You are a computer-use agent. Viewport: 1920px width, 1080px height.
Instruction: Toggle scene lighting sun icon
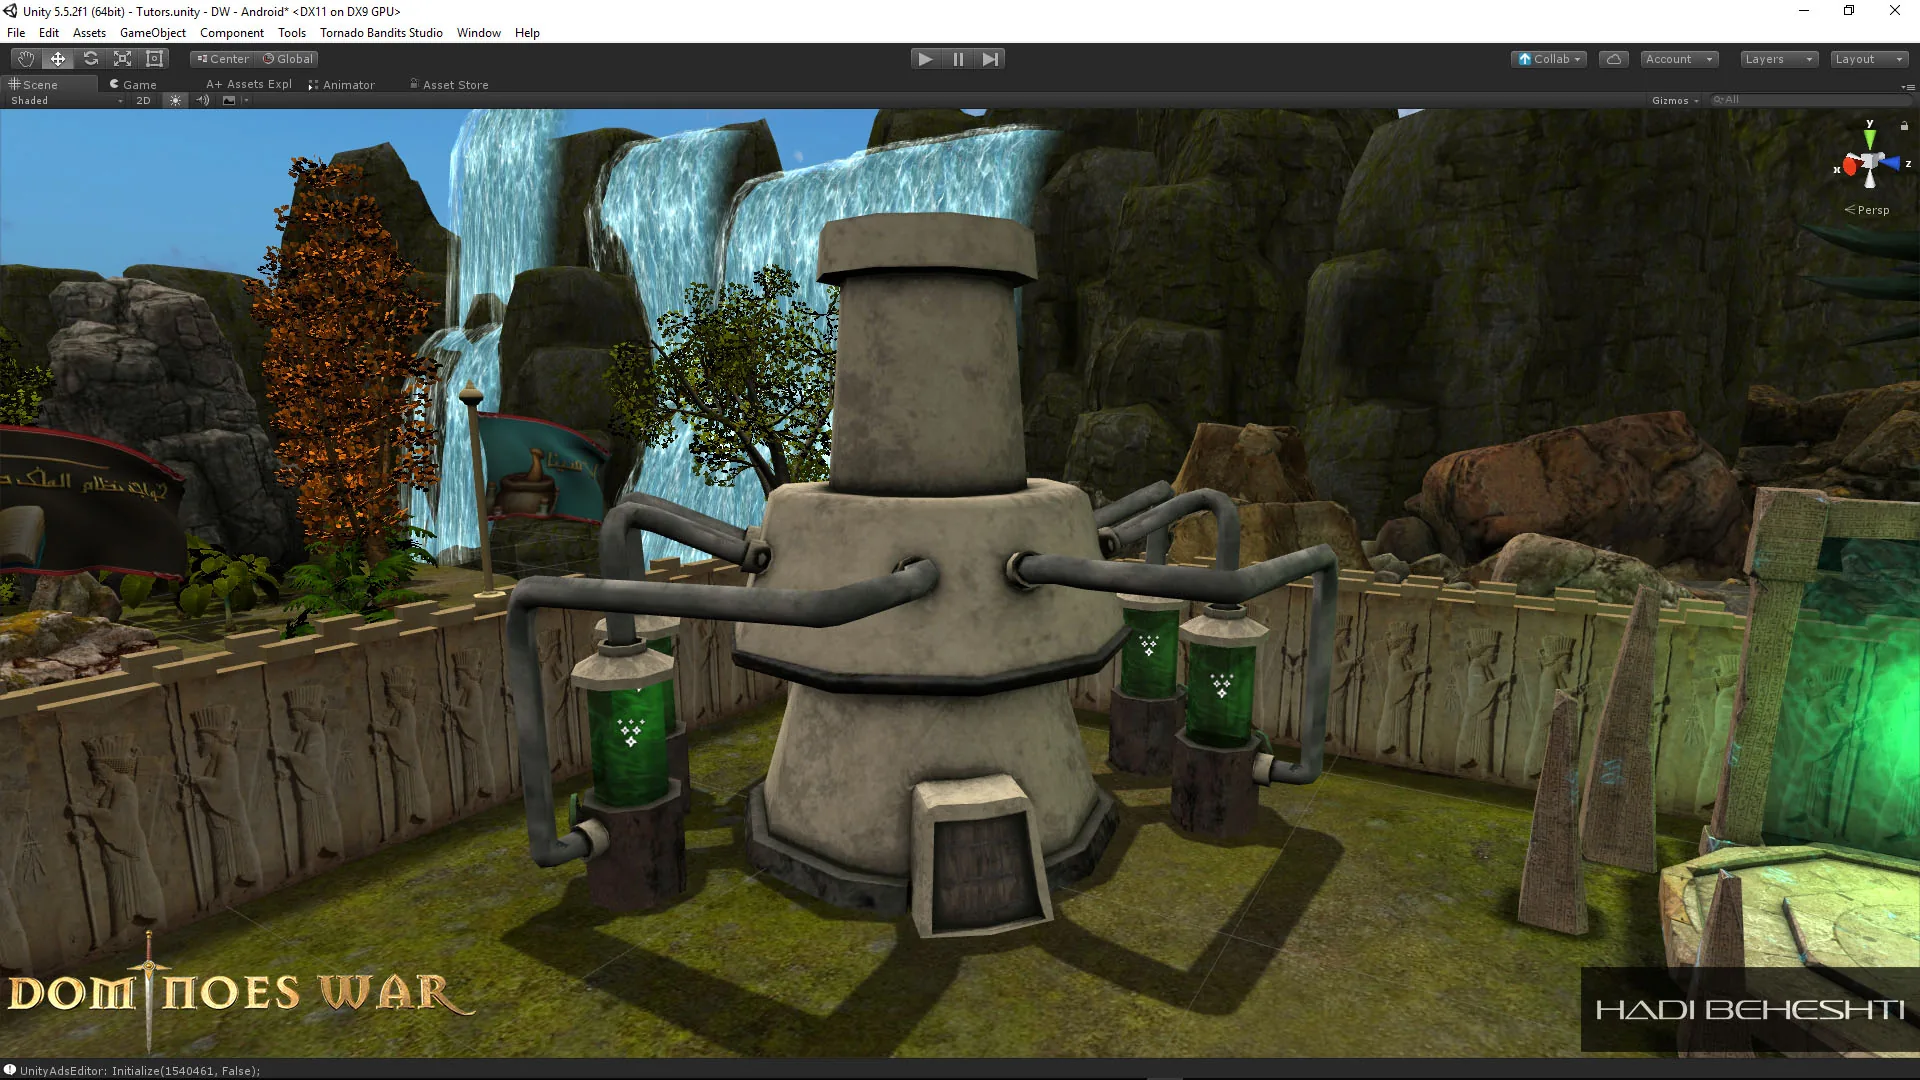(176, 100)
